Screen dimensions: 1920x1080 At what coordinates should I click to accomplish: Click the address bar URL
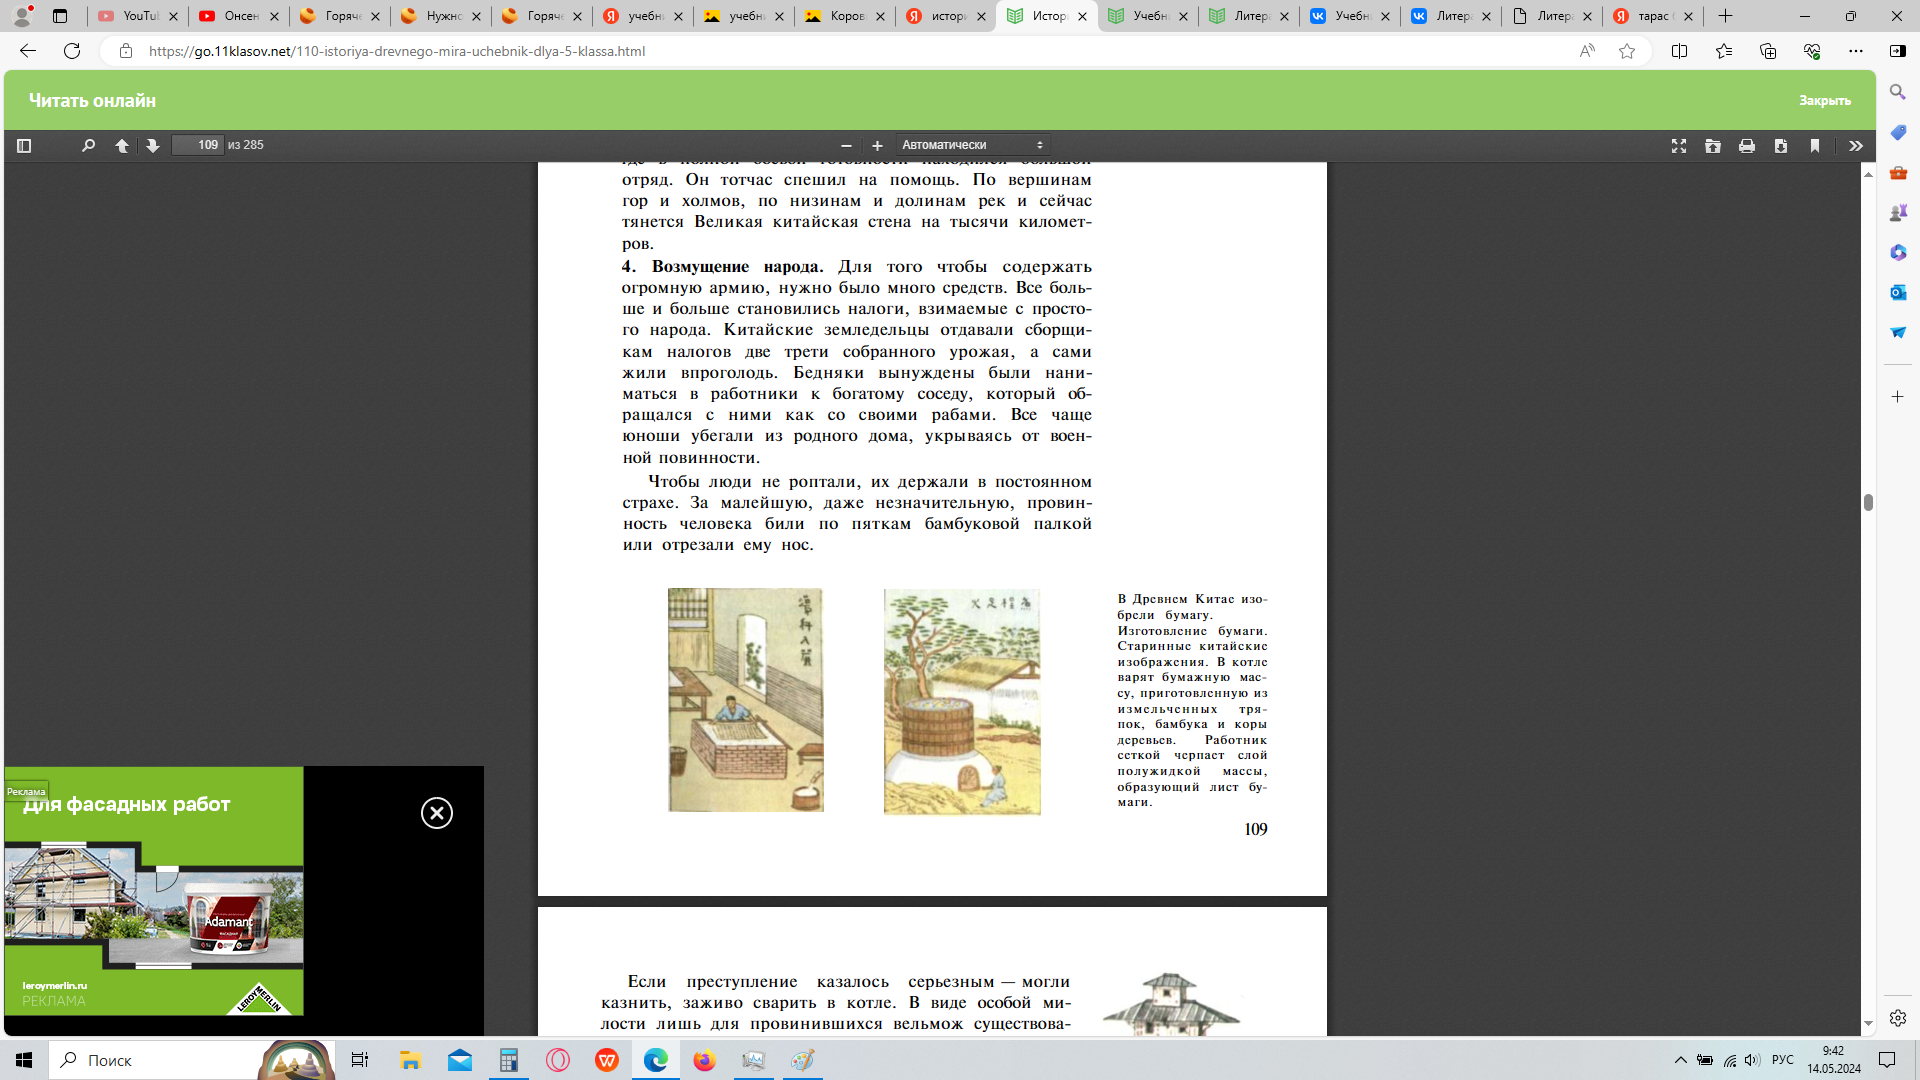pyautogui.click(x=397, y=51)
